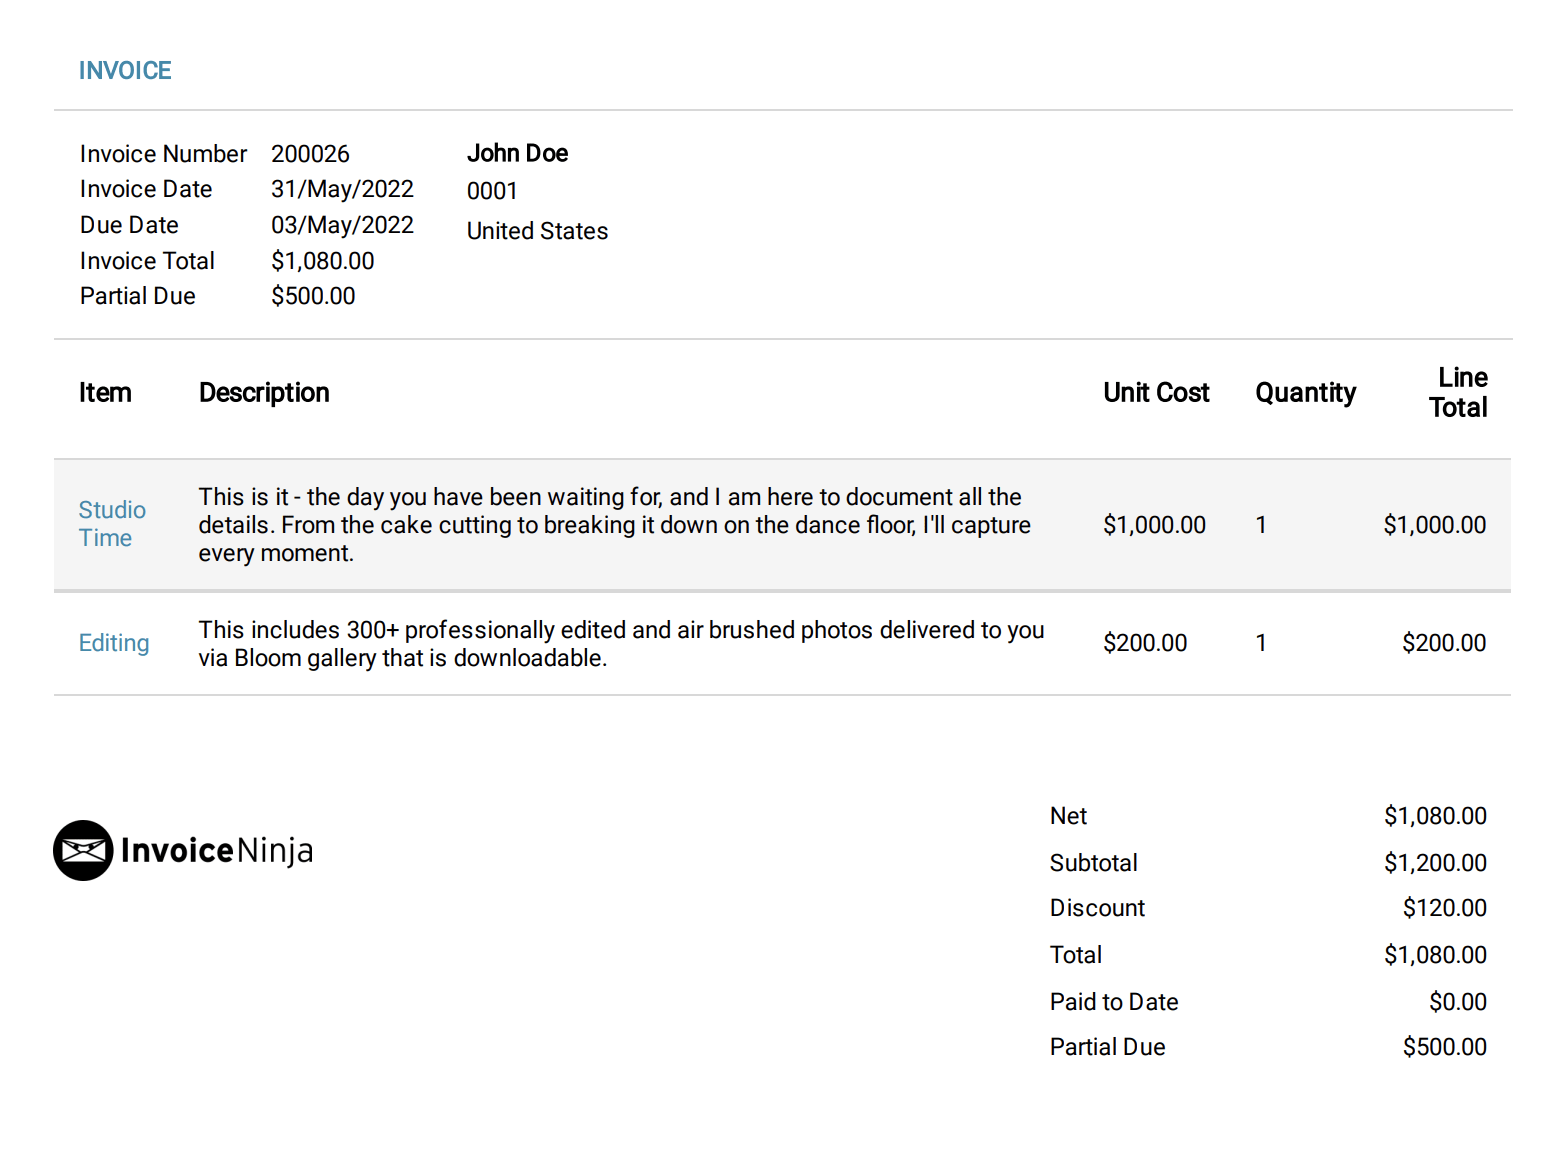Viewport: 1562px width, 1152px height.
Task: Click the Unit Cost column header
Action: [1156, 393]
